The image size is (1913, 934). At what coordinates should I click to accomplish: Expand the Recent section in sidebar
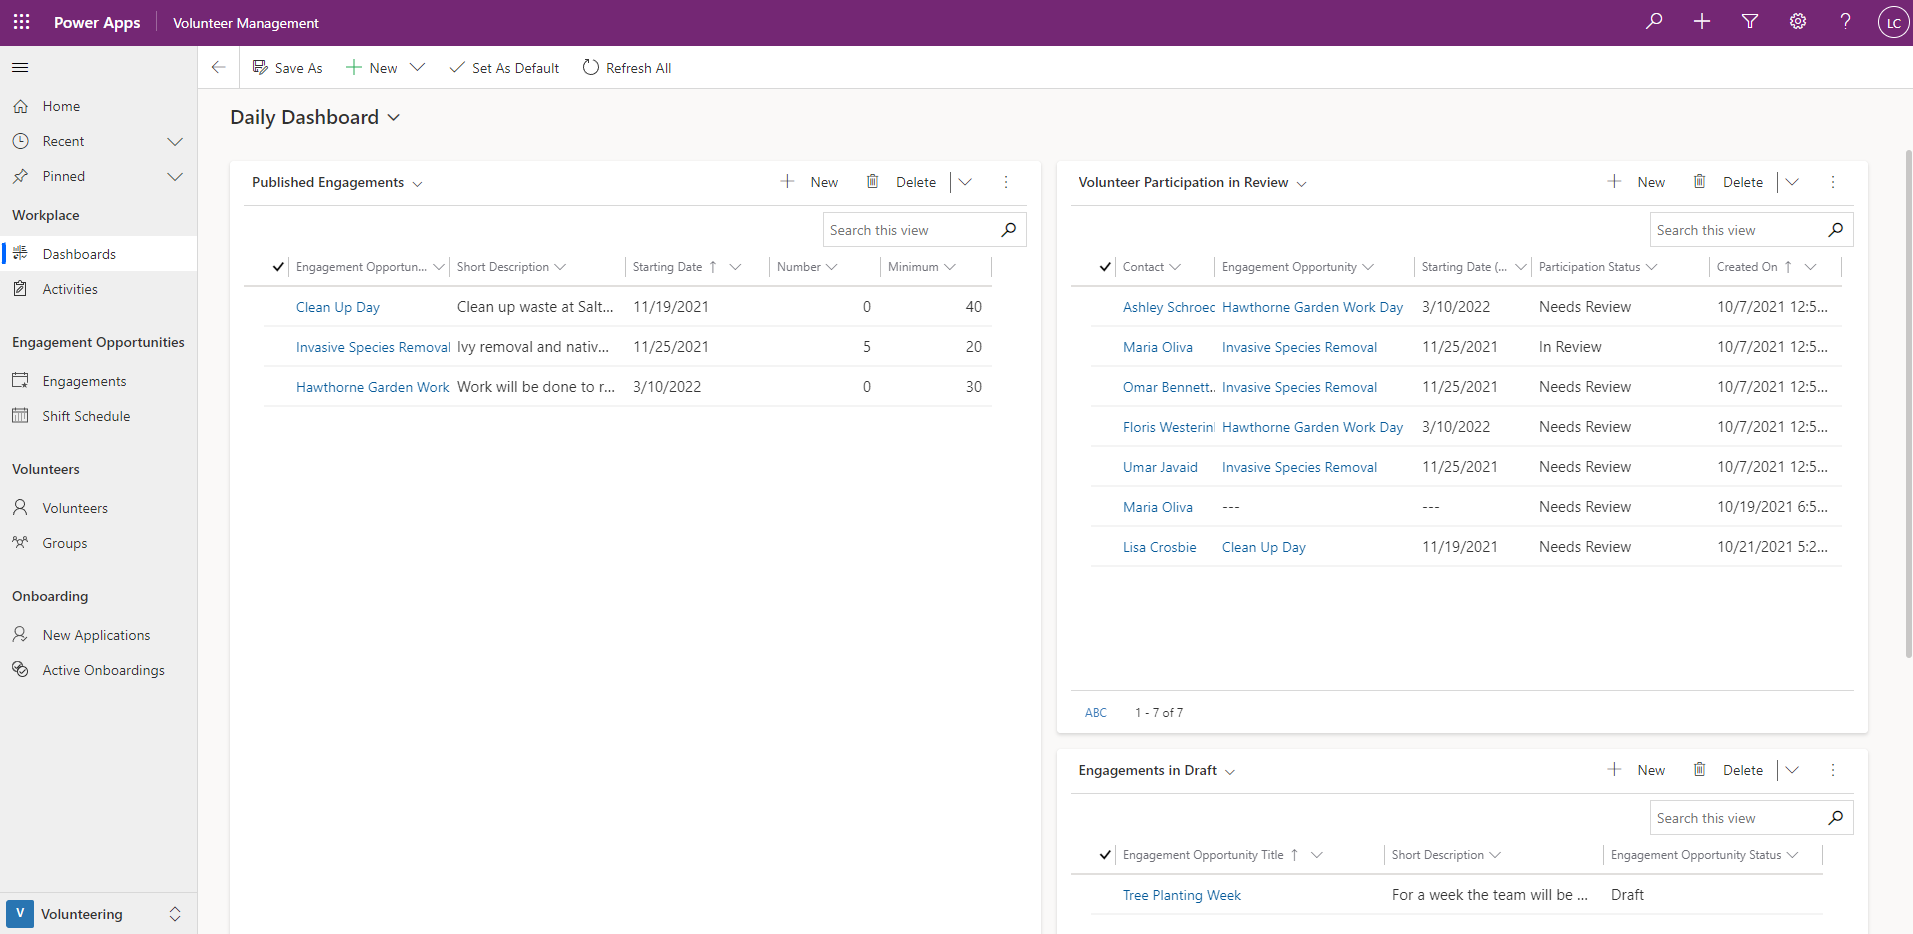(x=175, y=141)
